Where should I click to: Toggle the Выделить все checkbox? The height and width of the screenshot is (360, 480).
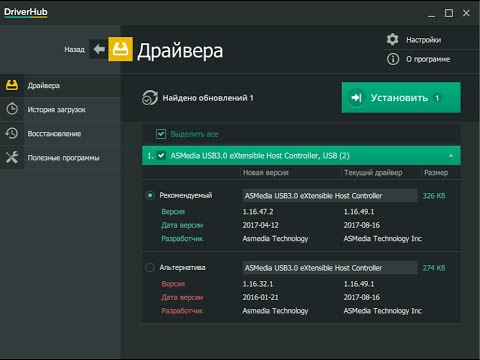(161, 134)
